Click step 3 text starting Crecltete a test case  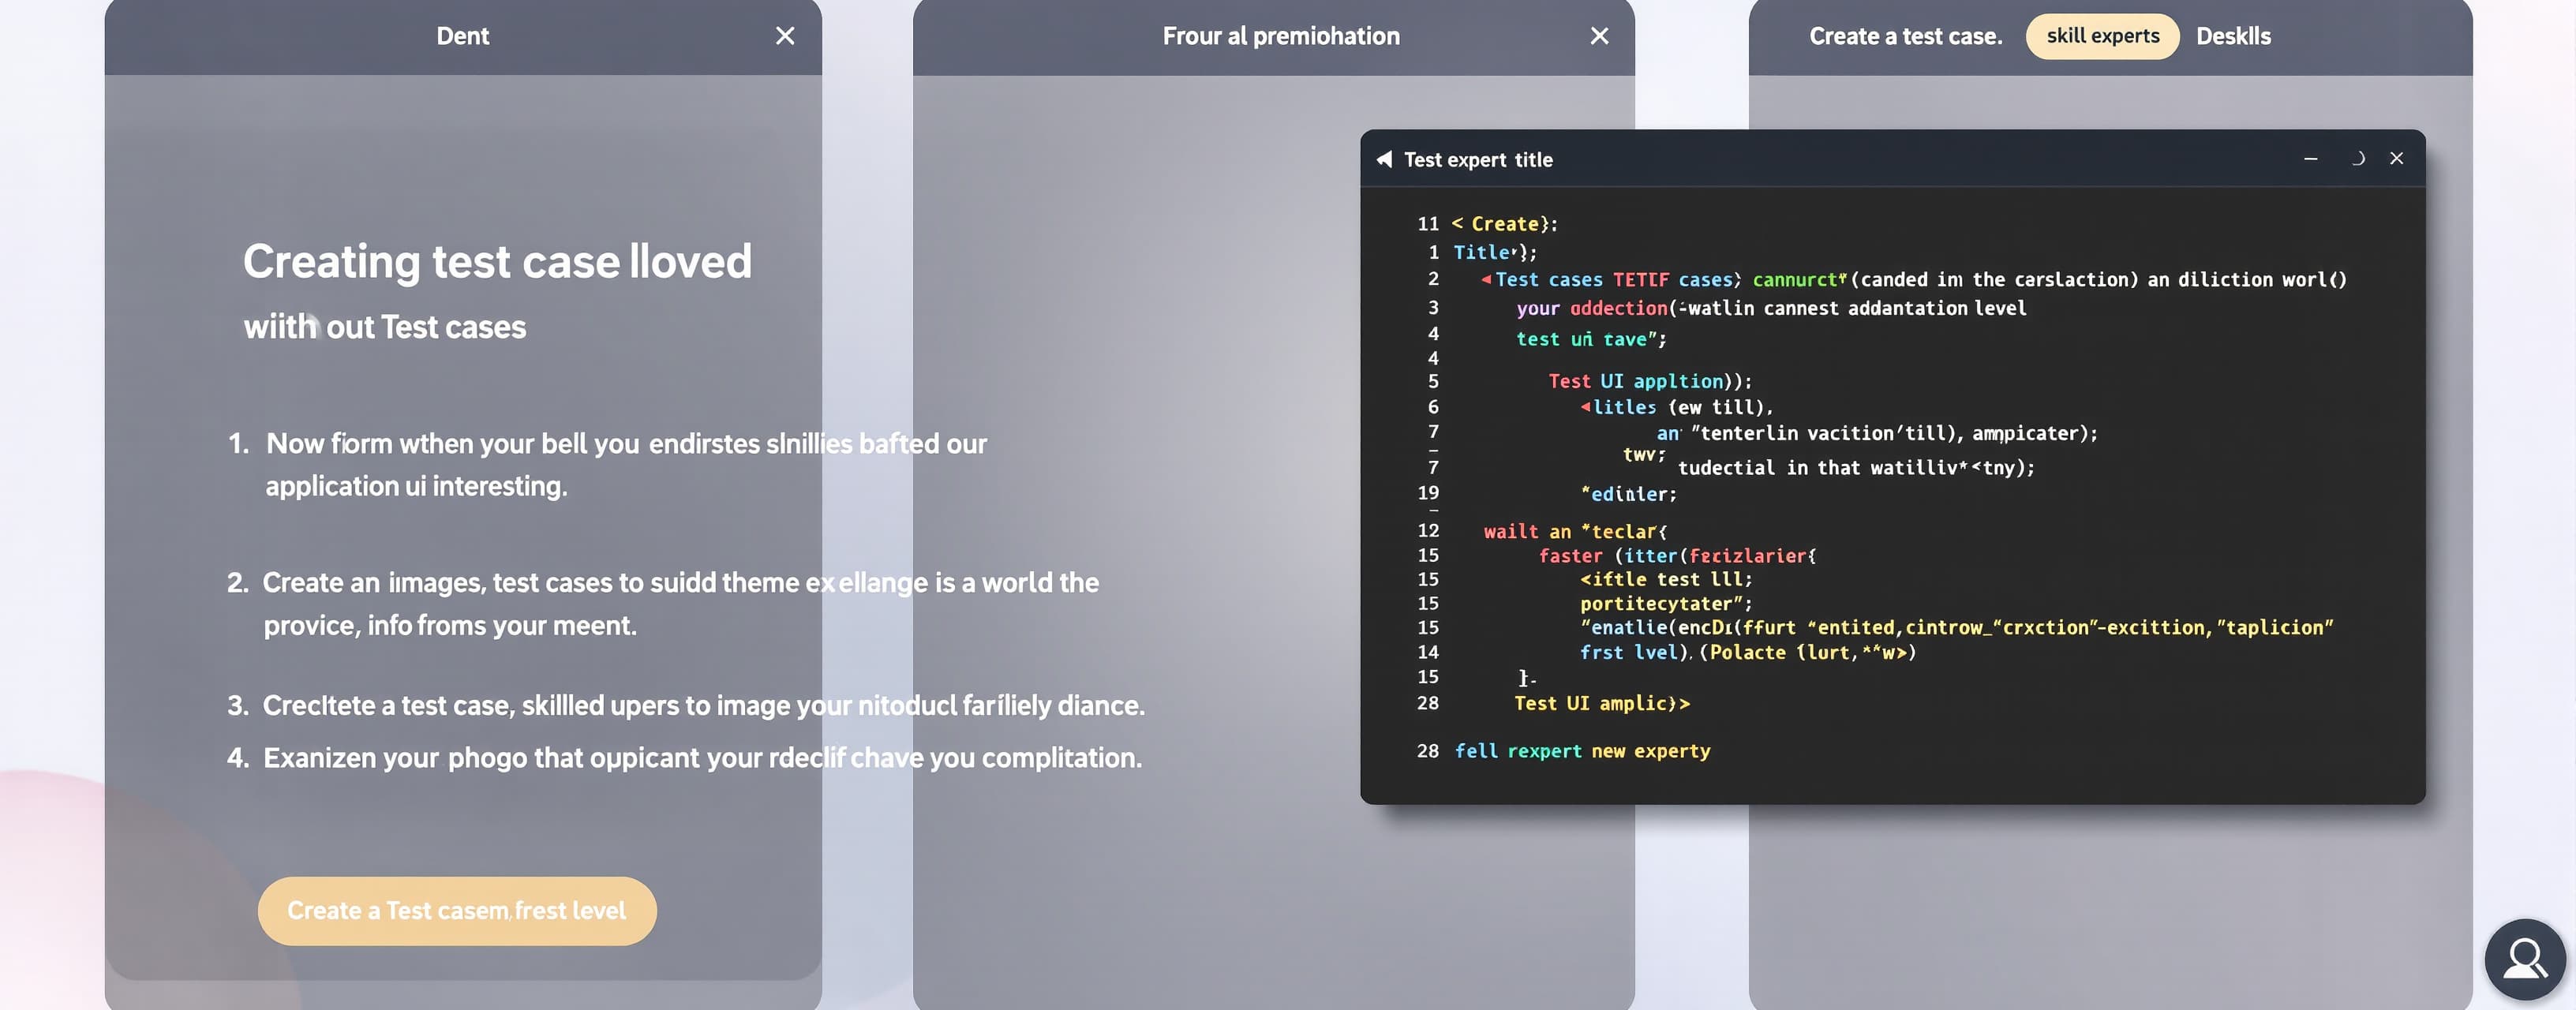pos(703,705)
